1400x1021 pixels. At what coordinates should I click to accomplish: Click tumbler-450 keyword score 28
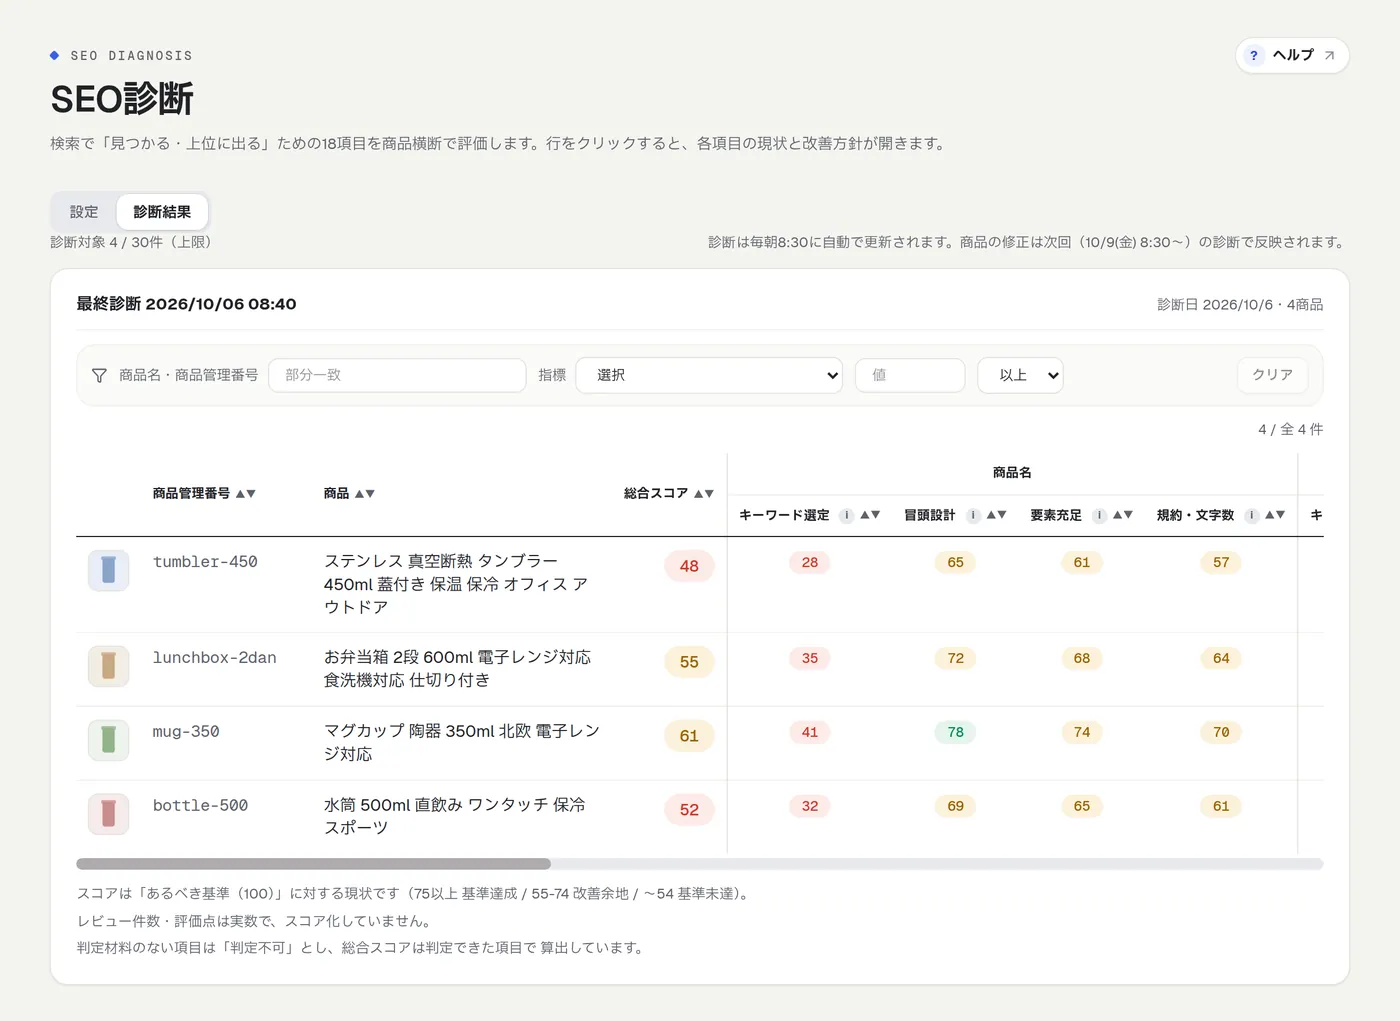pos(810,562)
